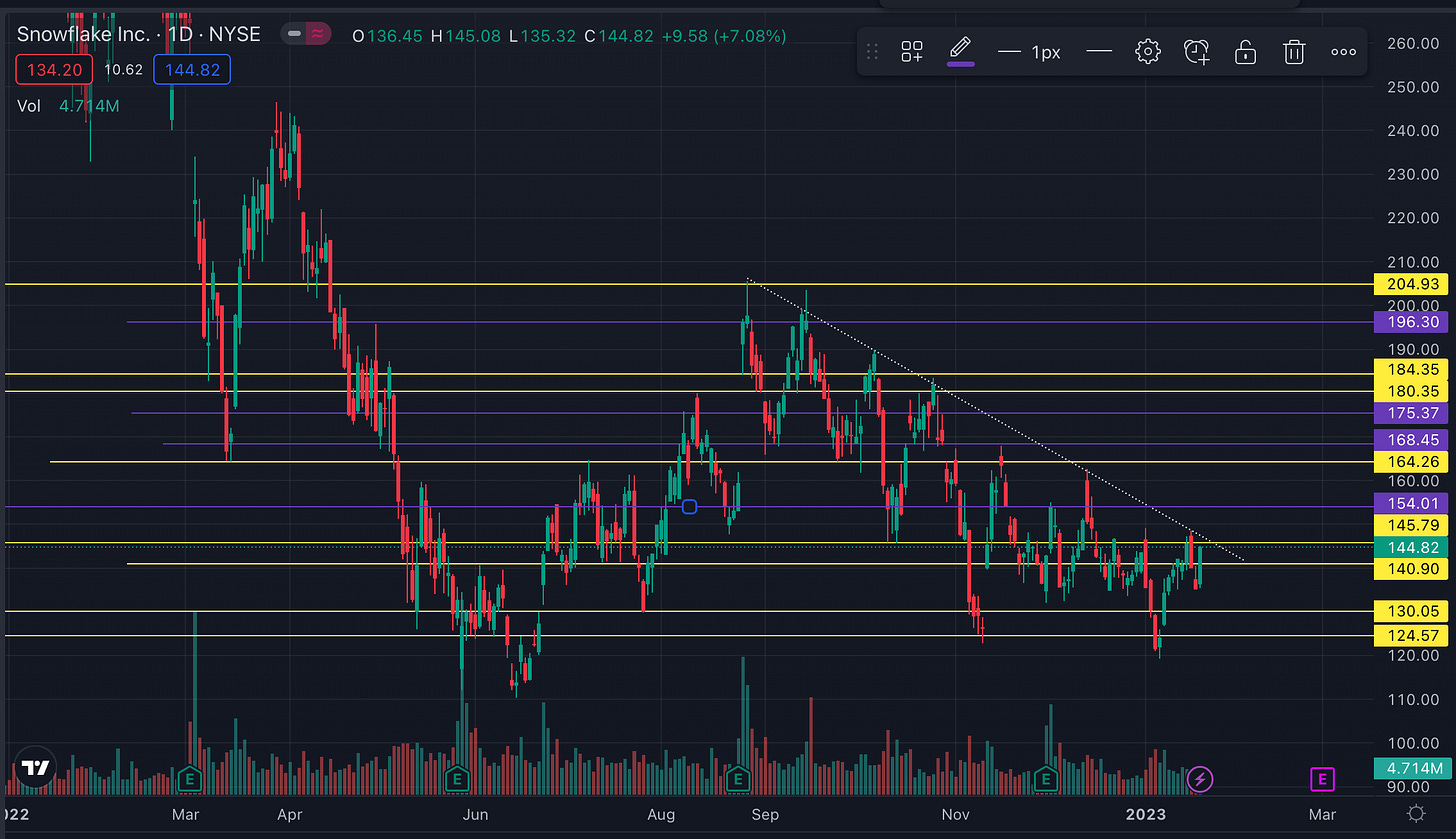Click the red 134.20 sell price button
Screen dimensions: 1456x839
[54, 70]
